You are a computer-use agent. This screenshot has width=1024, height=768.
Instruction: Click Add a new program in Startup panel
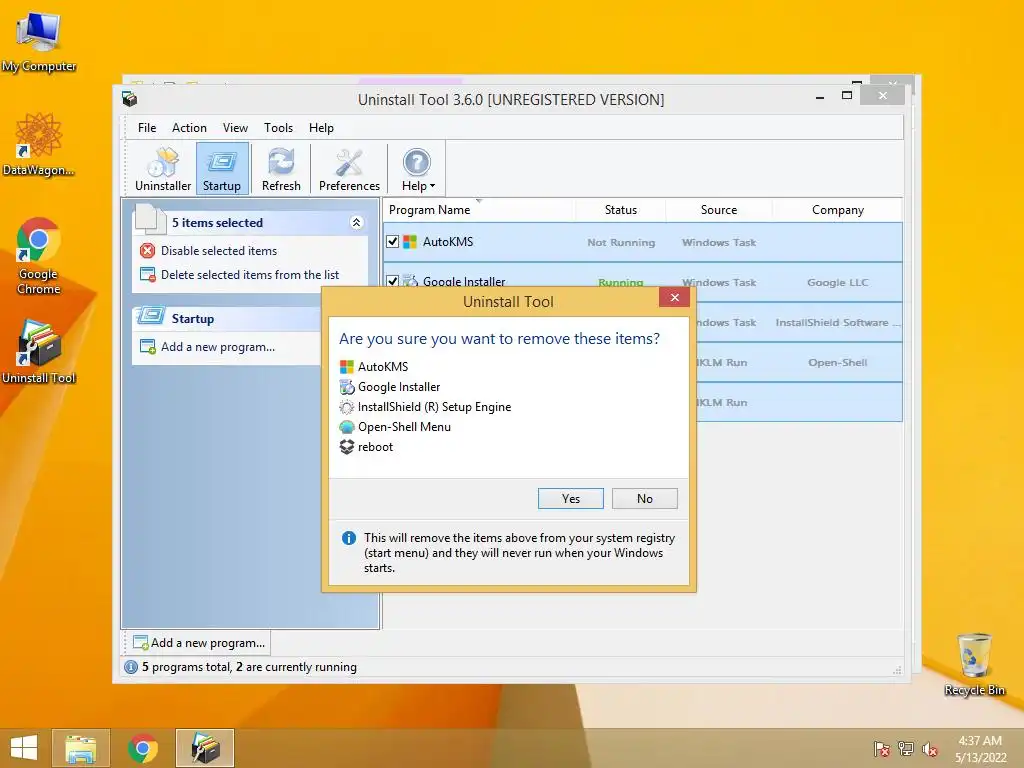218,347
